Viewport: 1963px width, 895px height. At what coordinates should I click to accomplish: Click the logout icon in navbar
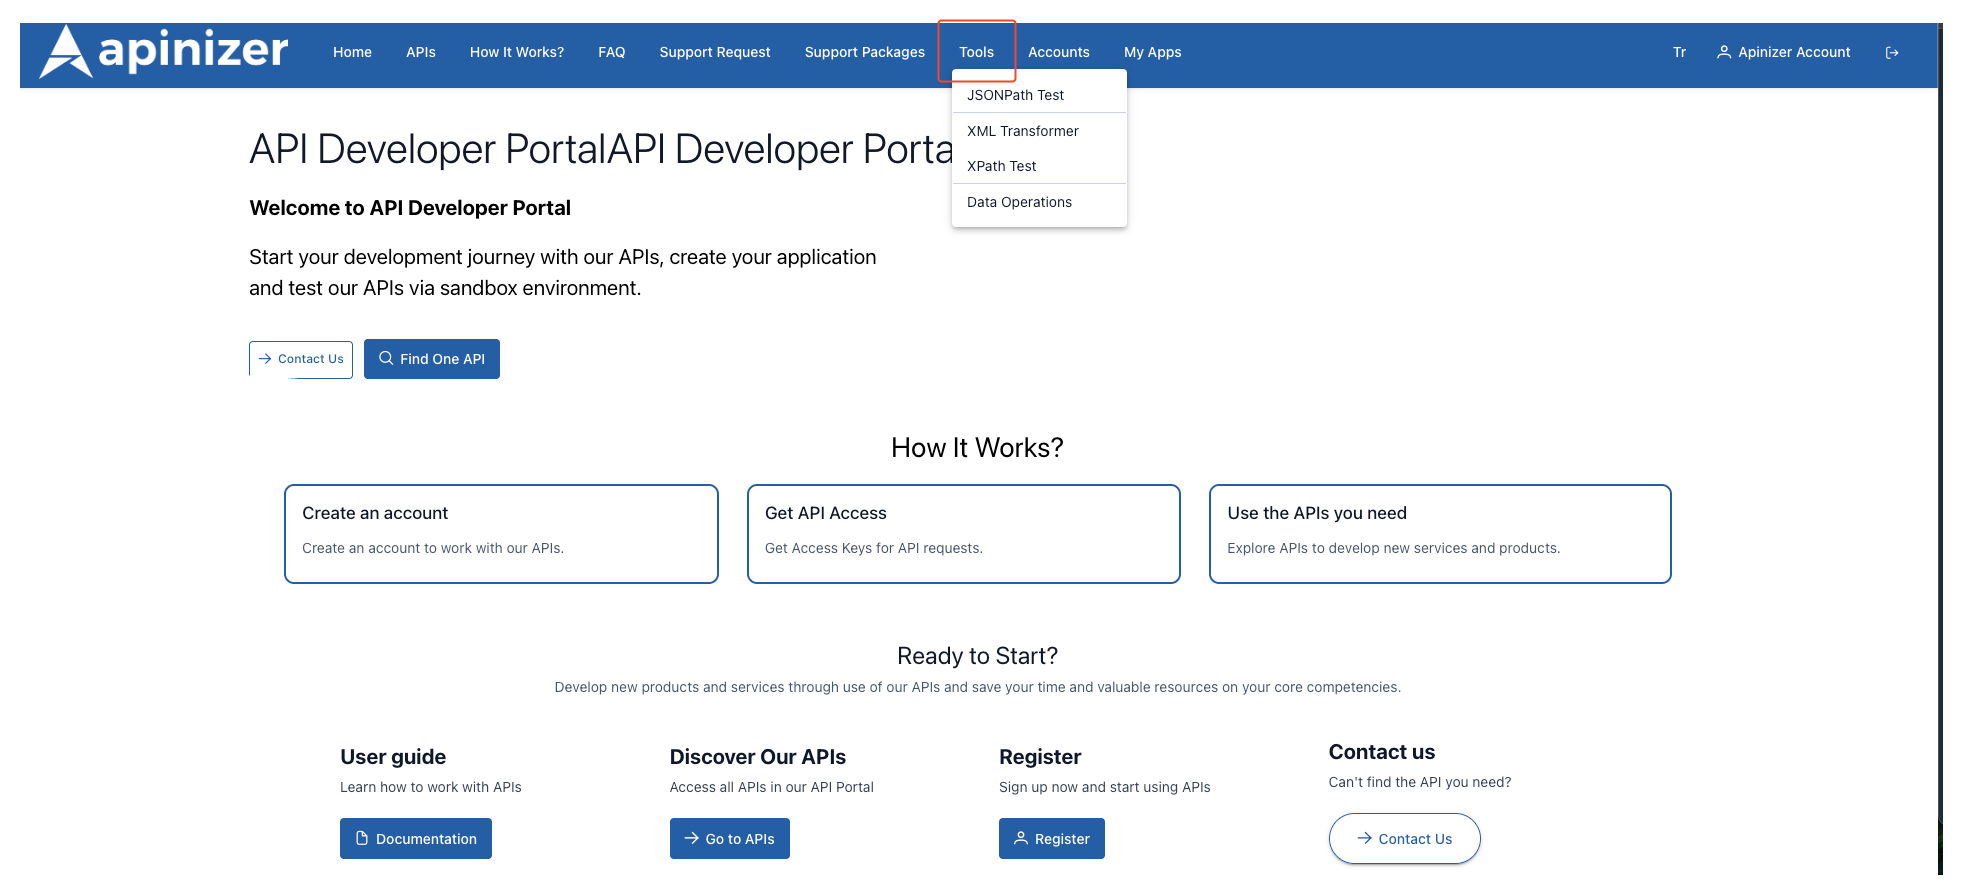[1891, 53]
